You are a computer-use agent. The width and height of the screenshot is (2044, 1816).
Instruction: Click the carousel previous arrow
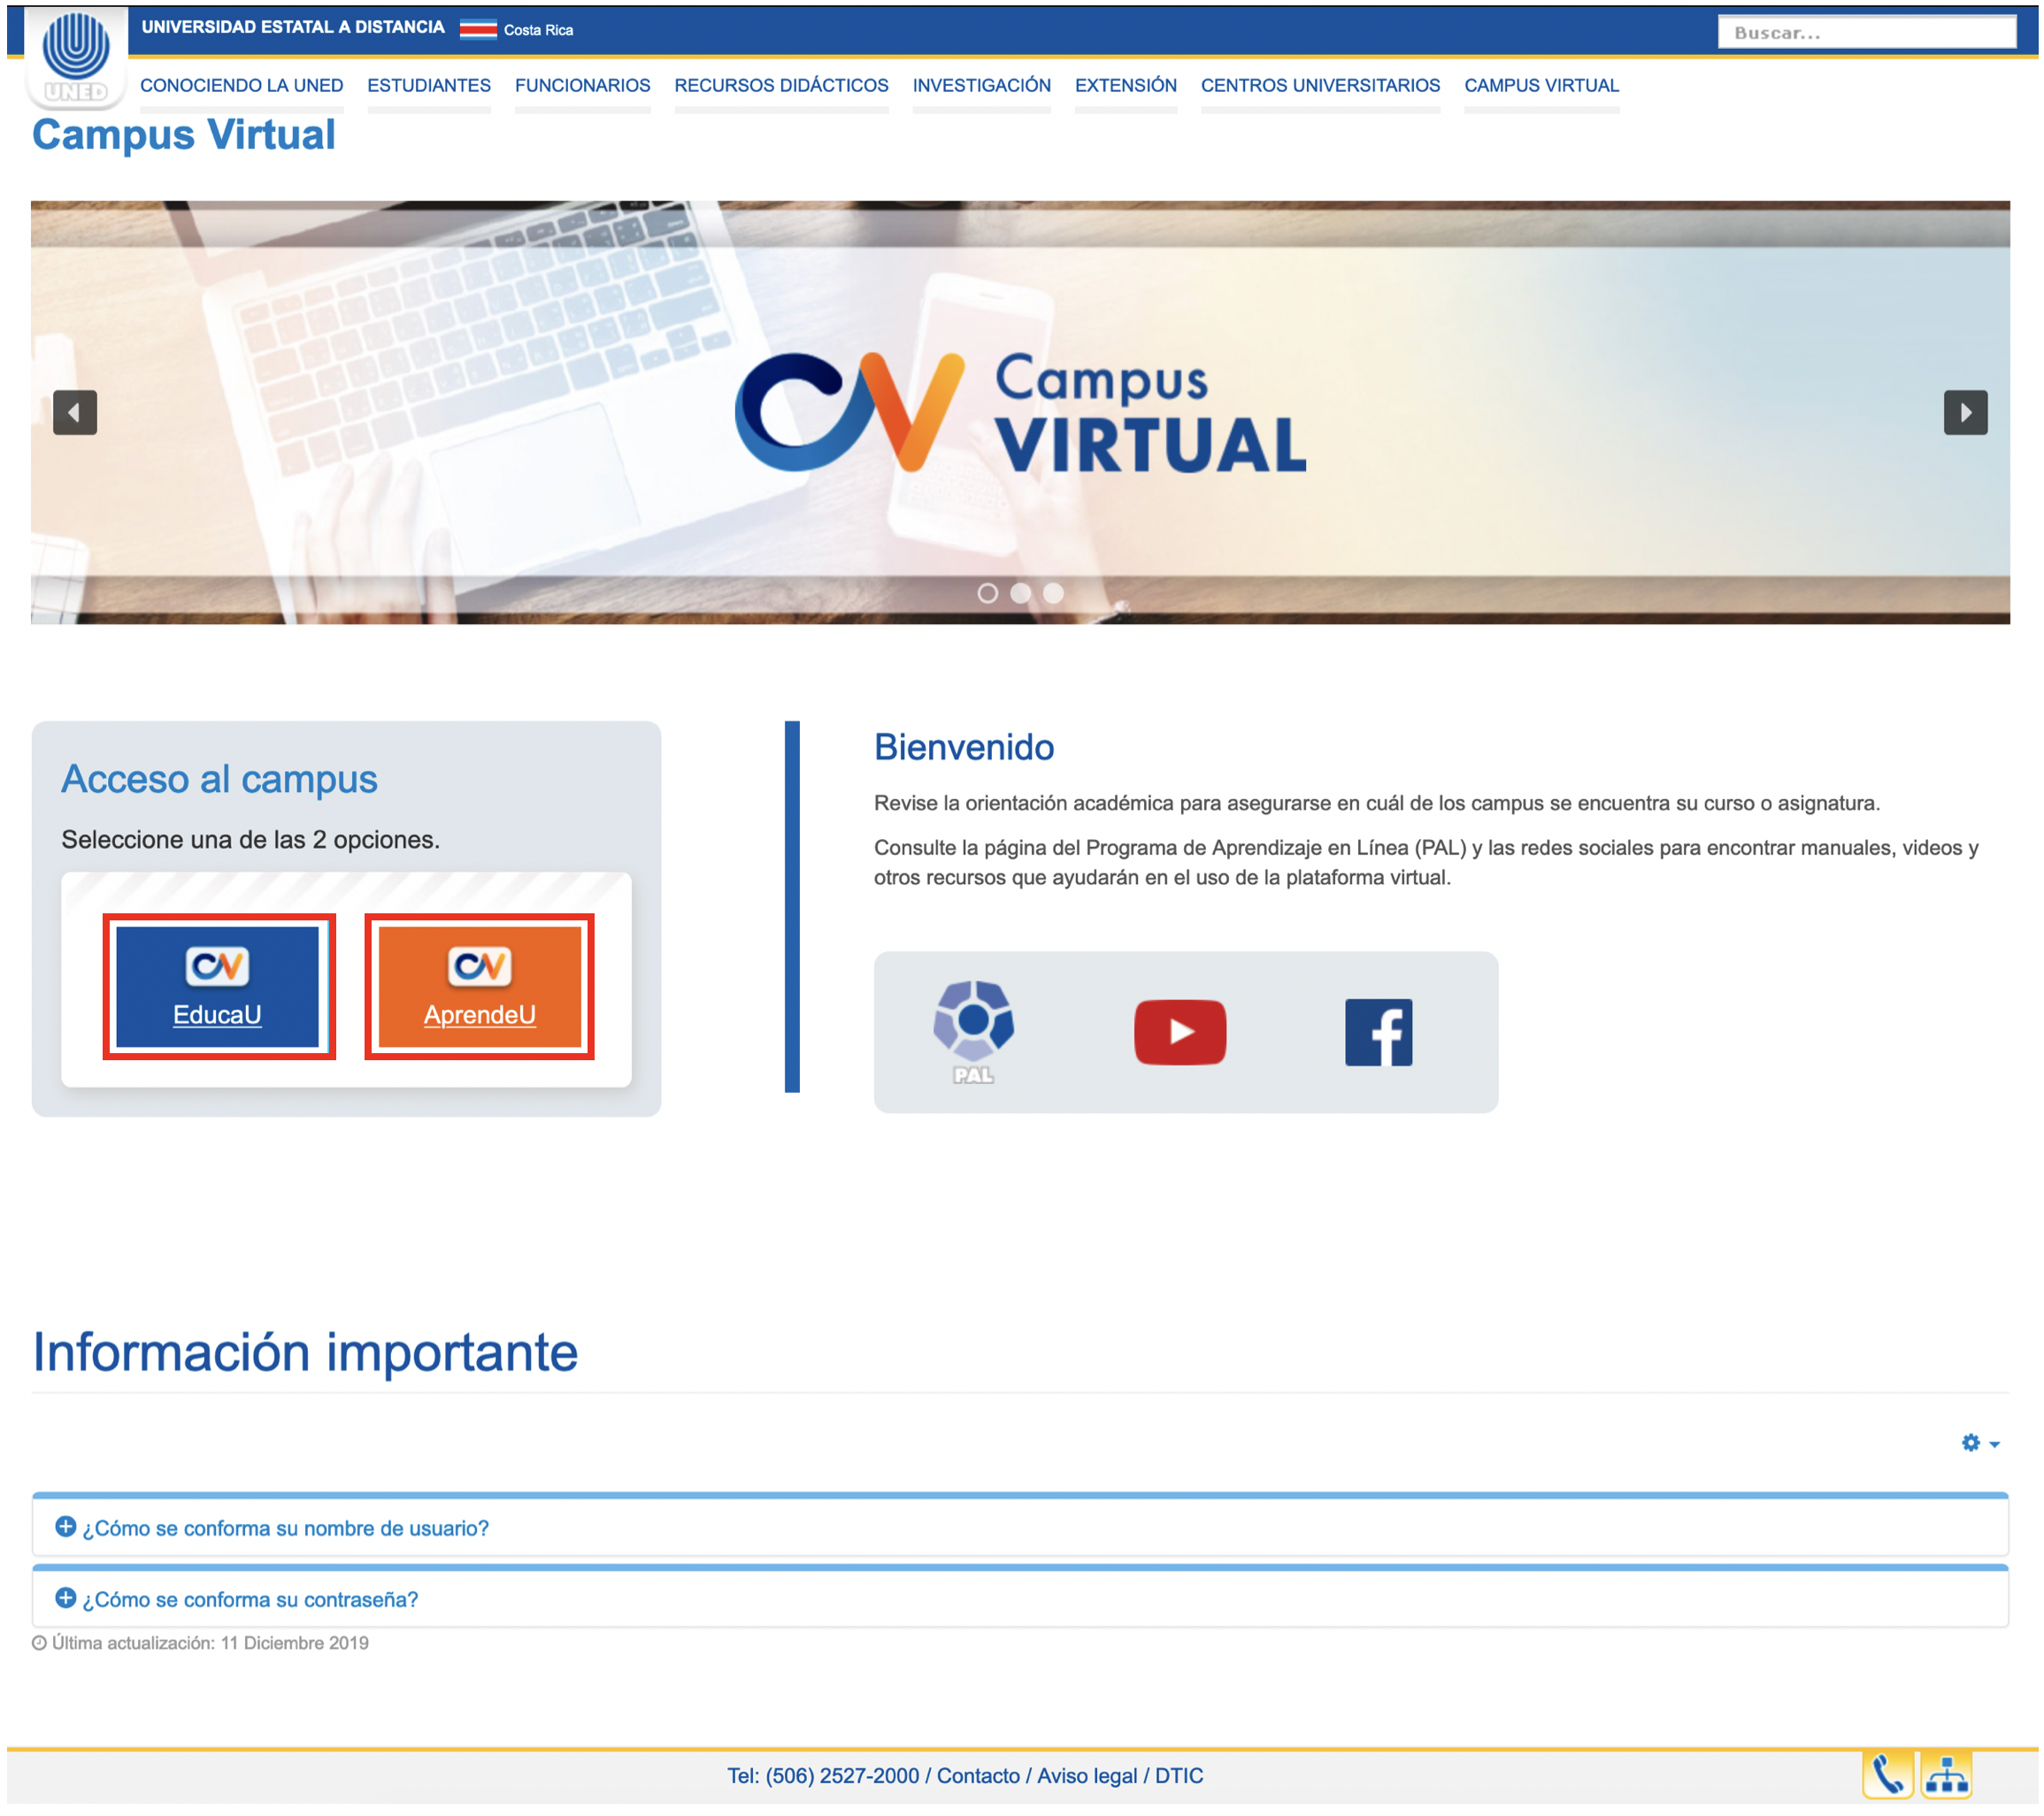76,411
